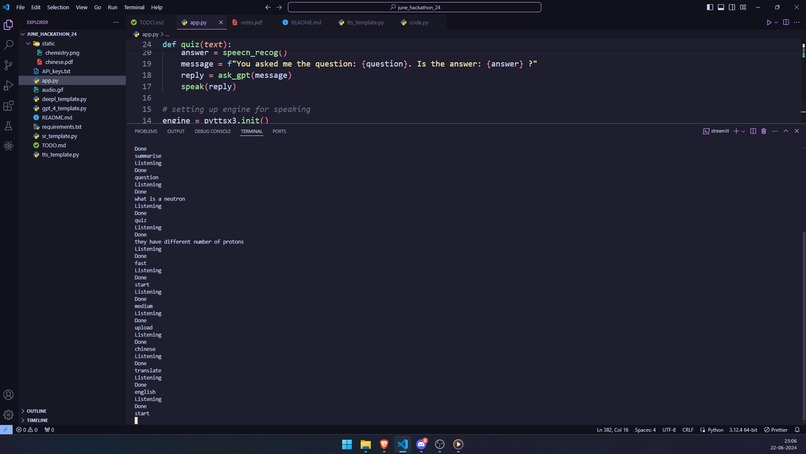Open the Accounts menu icon
The image size is (806, 454).
8,395
